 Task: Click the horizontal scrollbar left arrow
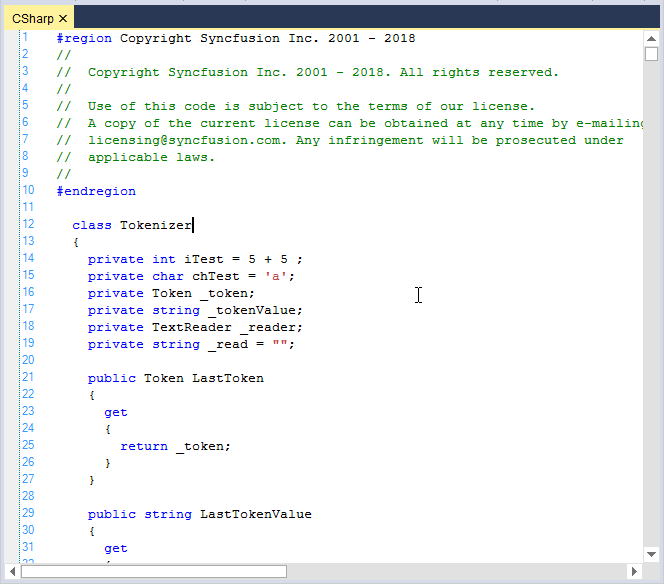click(12, 571)
